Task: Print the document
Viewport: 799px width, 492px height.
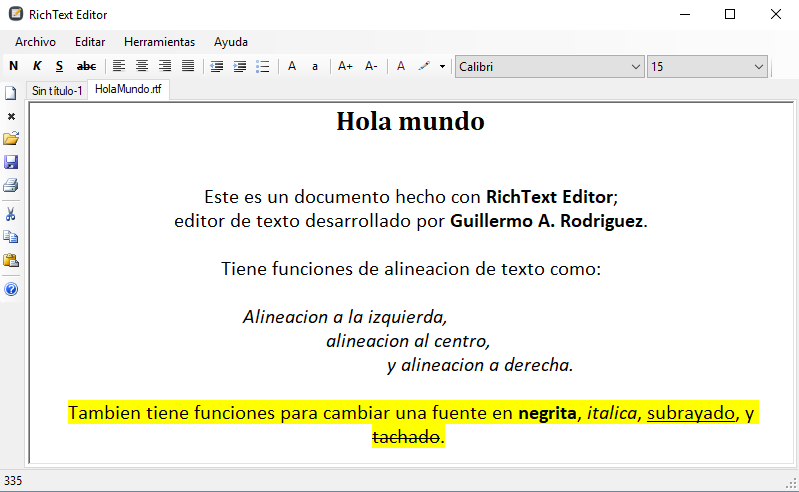Action: click(11, 185)
